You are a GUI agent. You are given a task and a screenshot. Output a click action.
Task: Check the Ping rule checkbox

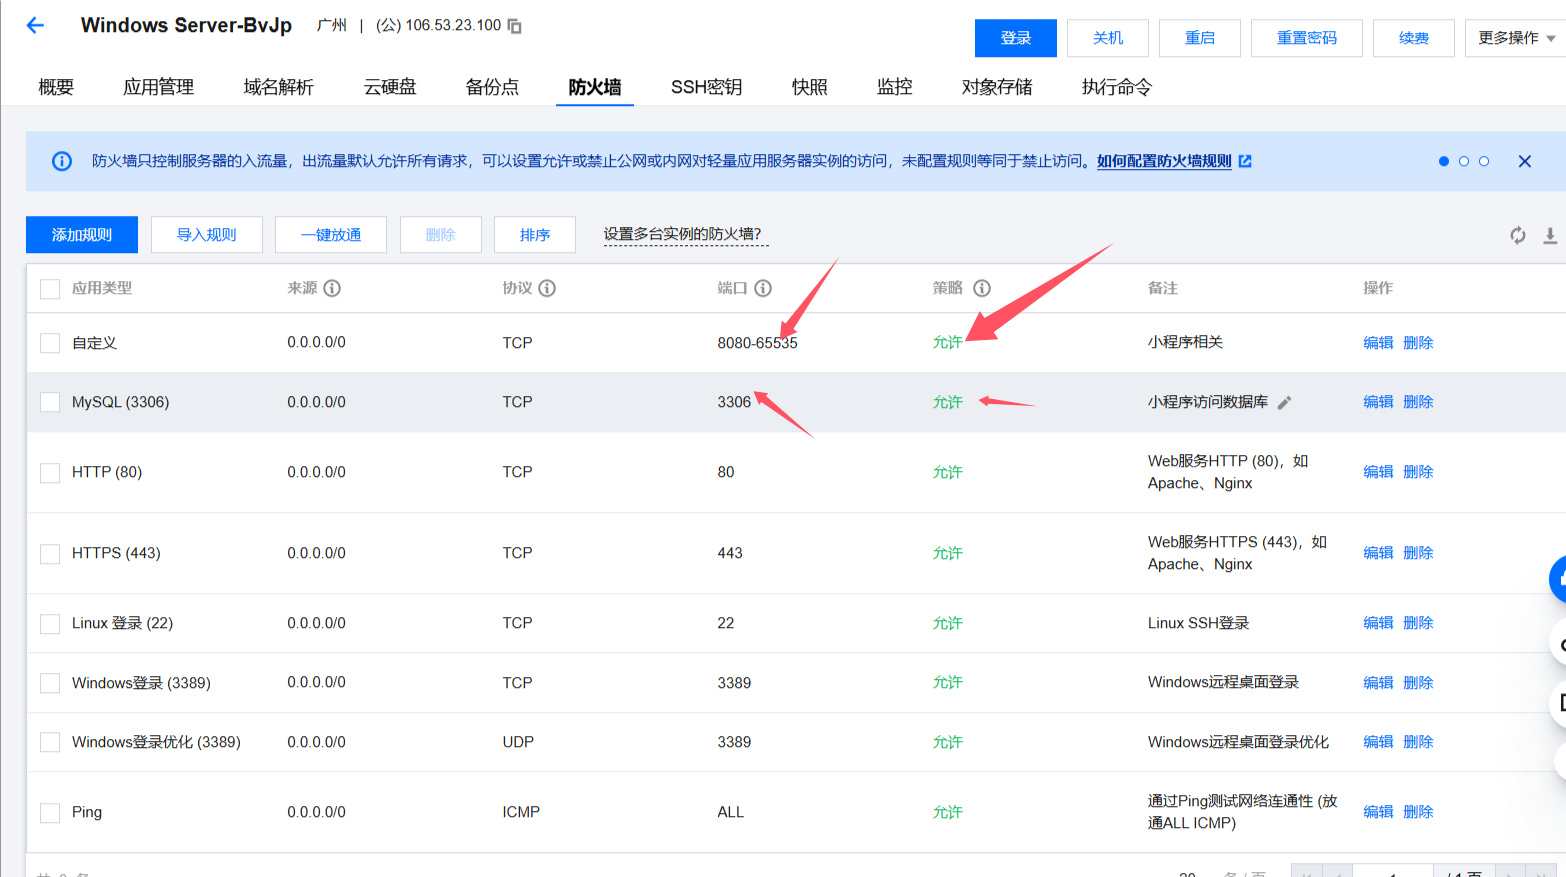pyautogui.click(x=50, y=812)
